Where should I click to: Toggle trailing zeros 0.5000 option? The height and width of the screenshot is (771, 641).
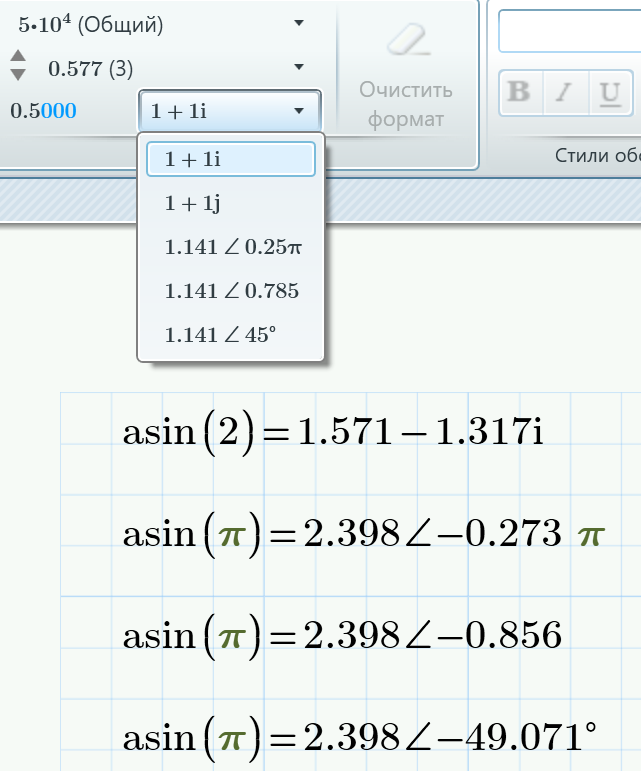(43, 111)
